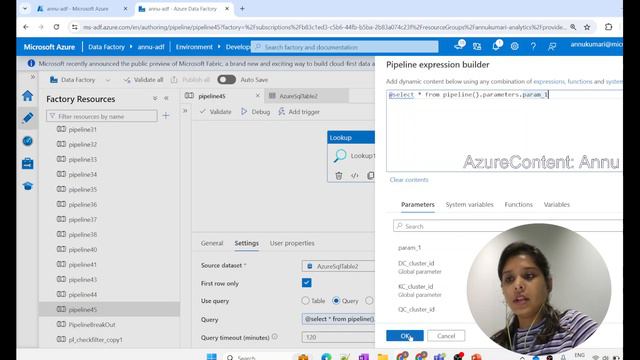Open the Learning center graduation cap icon
640x360 pixels.
(28, 186)
